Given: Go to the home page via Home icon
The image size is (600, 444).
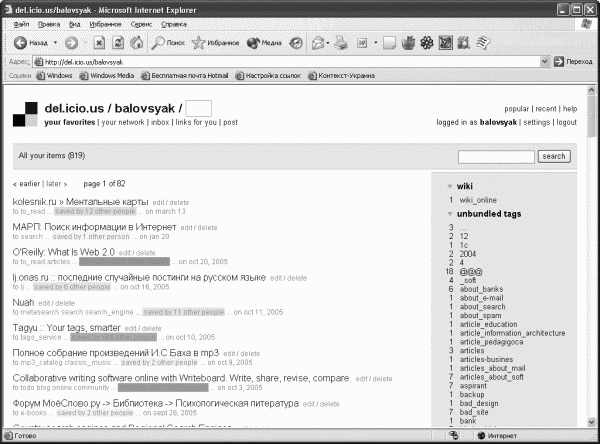Looking at the screenshot, I should point(137,43).
